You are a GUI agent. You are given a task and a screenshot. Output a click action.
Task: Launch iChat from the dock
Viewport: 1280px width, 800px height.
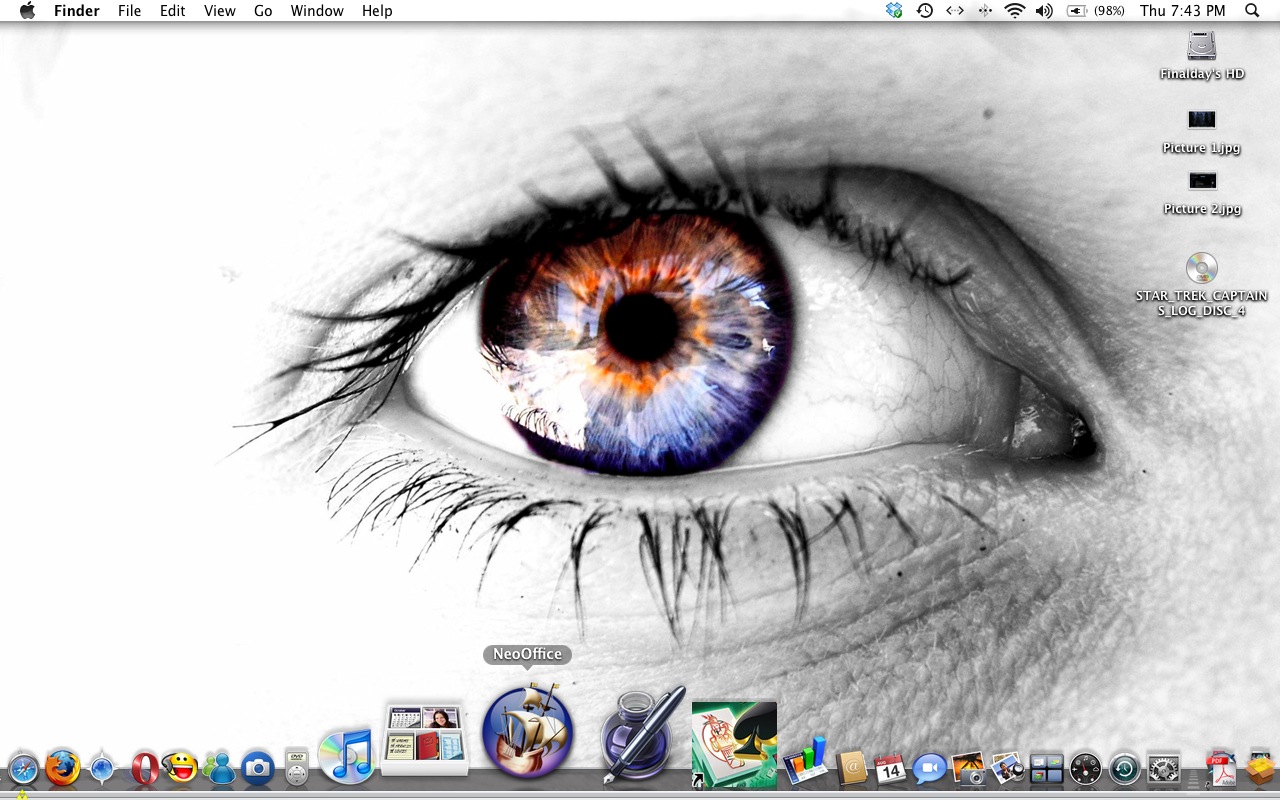(929, 768)
